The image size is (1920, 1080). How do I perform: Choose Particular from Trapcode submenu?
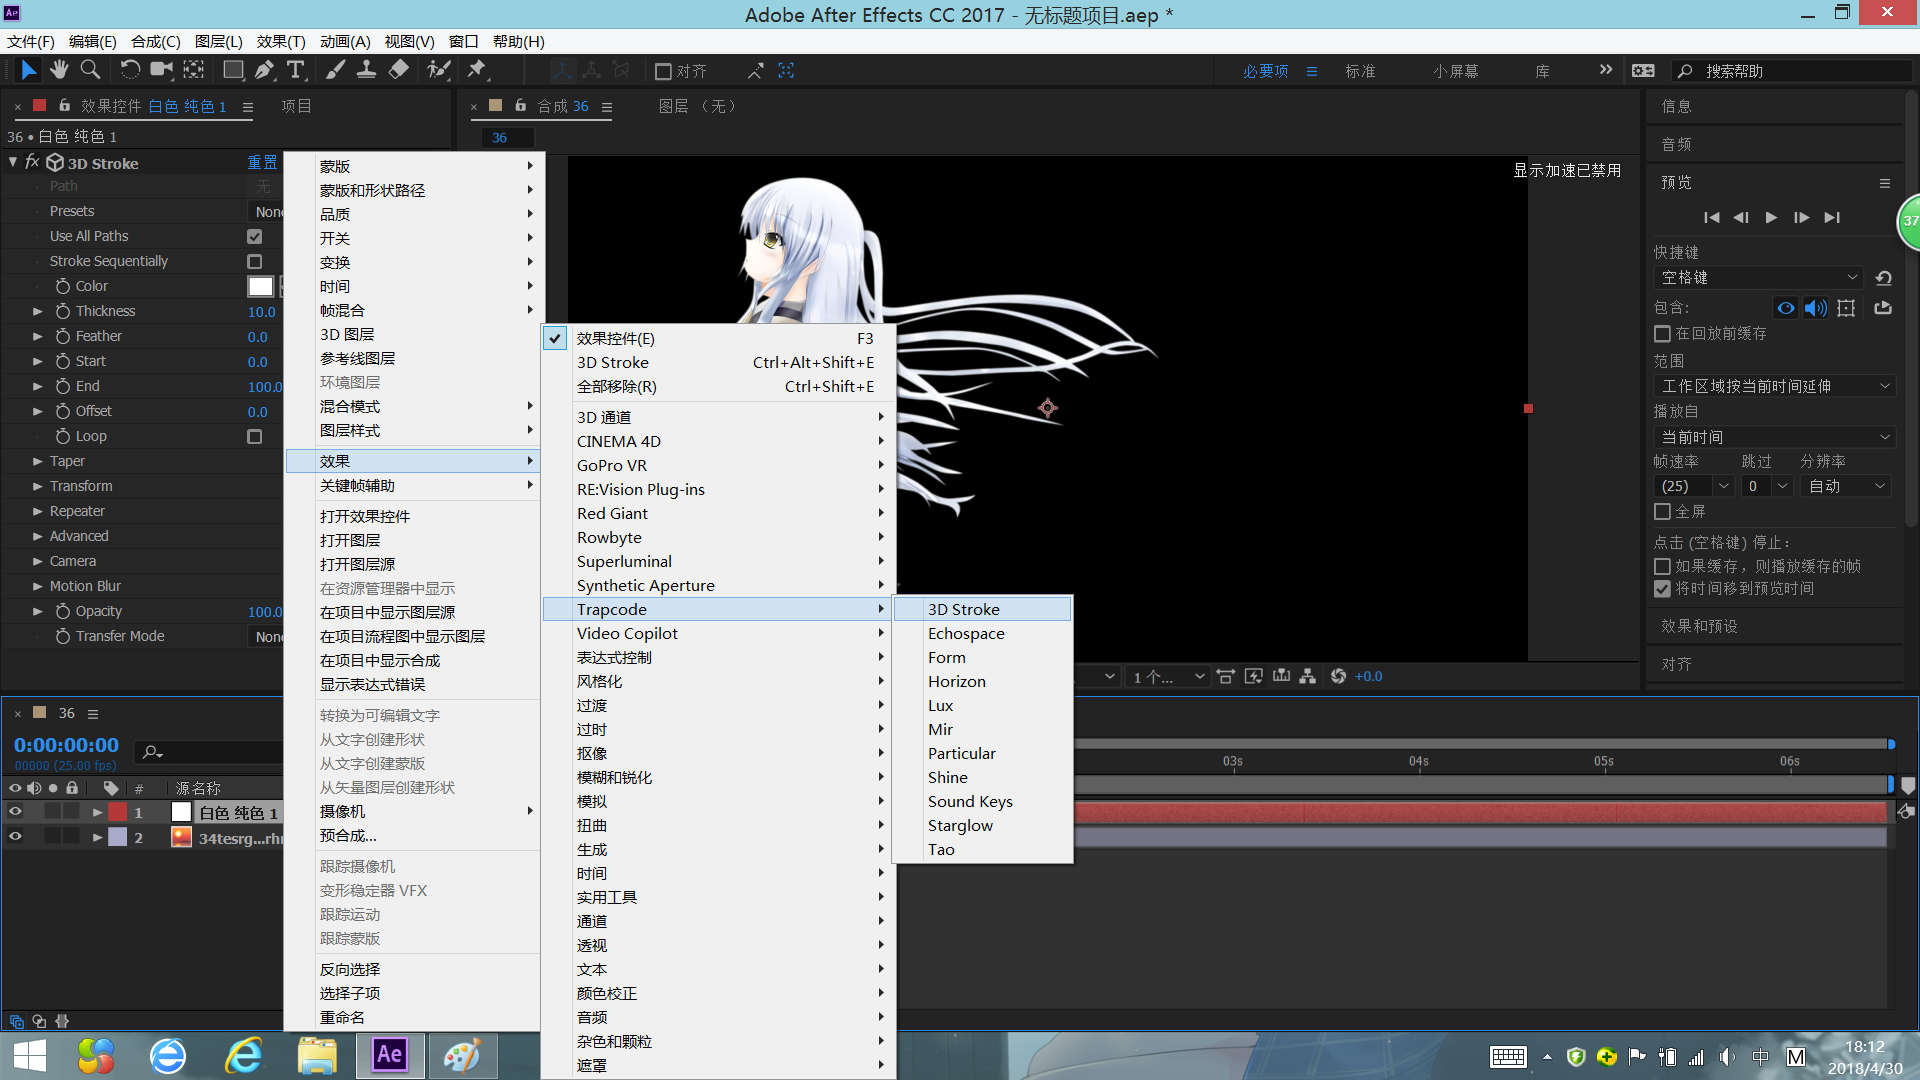click(961, 754)
